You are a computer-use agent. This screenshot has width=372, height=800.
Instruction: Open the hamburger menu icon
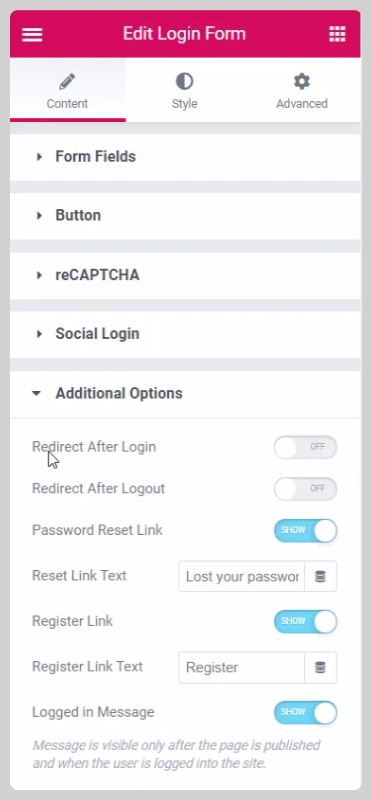32,35
